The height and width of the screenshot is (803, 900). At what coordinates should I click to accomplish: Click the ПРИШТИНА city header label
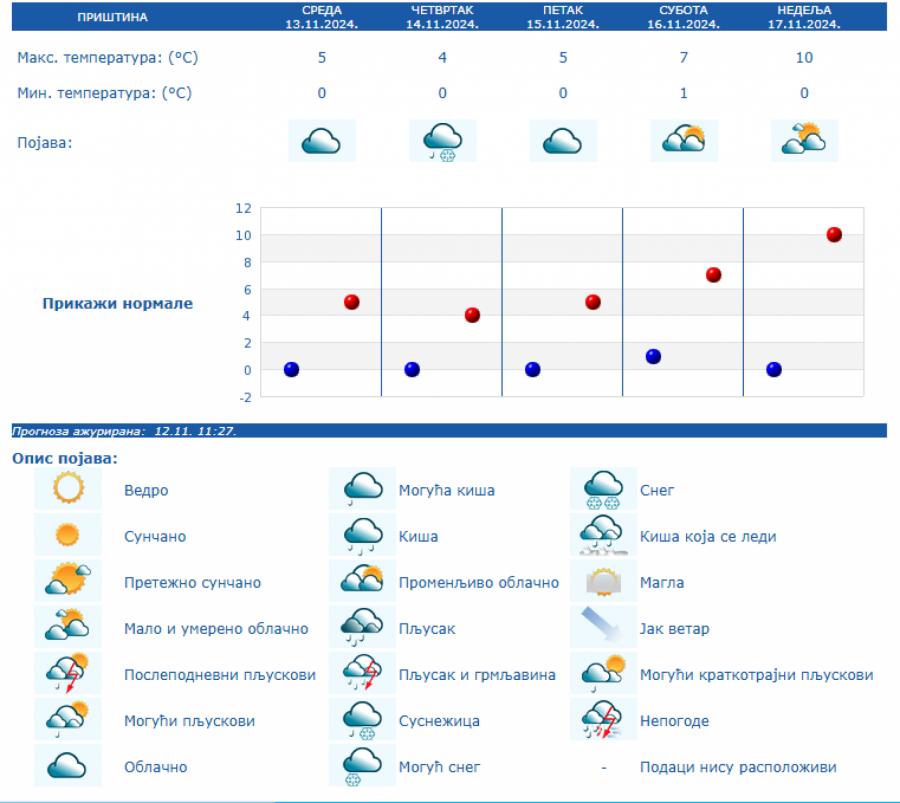112,17
